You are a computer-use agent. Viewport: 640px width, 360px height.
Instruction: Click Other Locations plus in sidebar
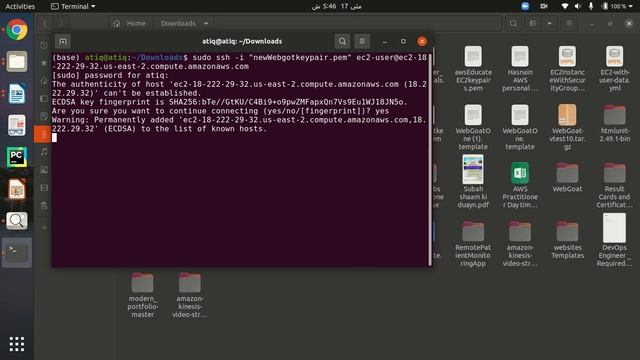pyautogui.click(x=44, y=228)
